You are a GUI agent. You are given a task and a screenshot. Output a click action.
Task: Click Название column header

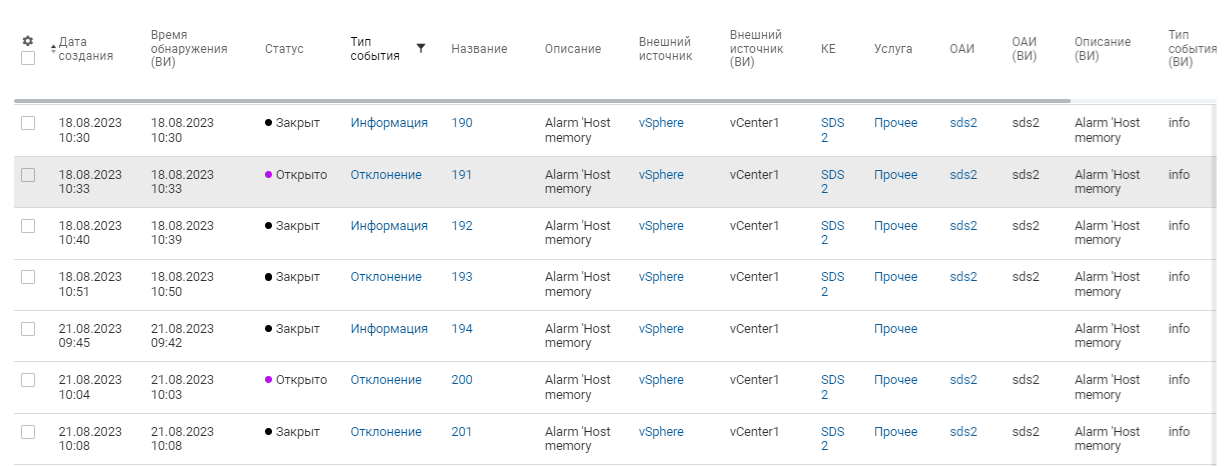tap(479, 49)
